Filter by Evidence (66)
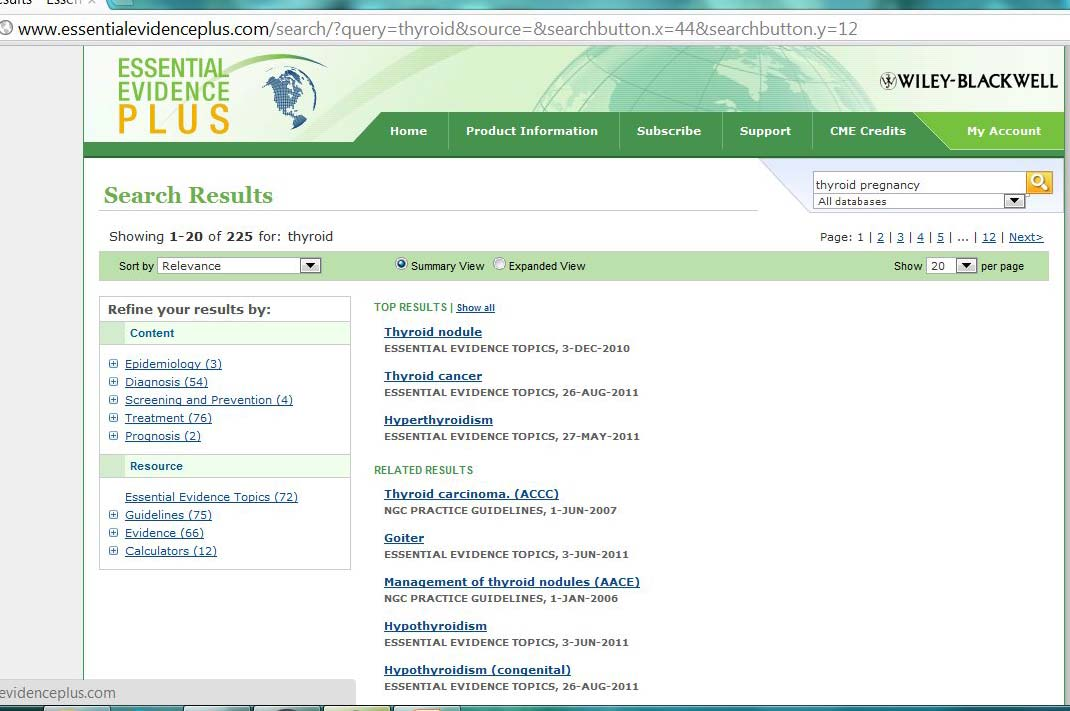 point(164,532)
